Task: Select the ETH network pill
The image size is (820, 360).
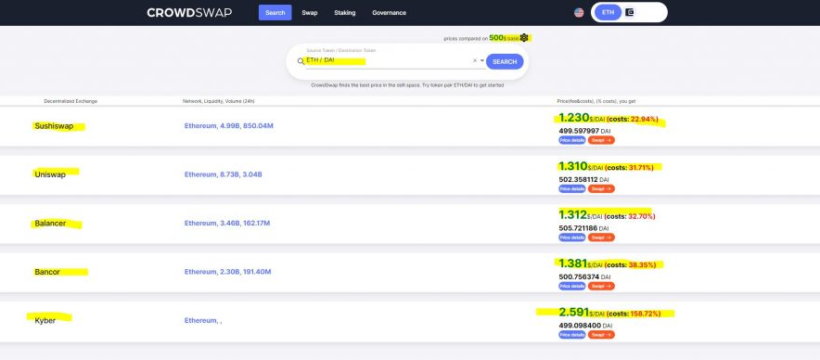Action: pos(608,13)
